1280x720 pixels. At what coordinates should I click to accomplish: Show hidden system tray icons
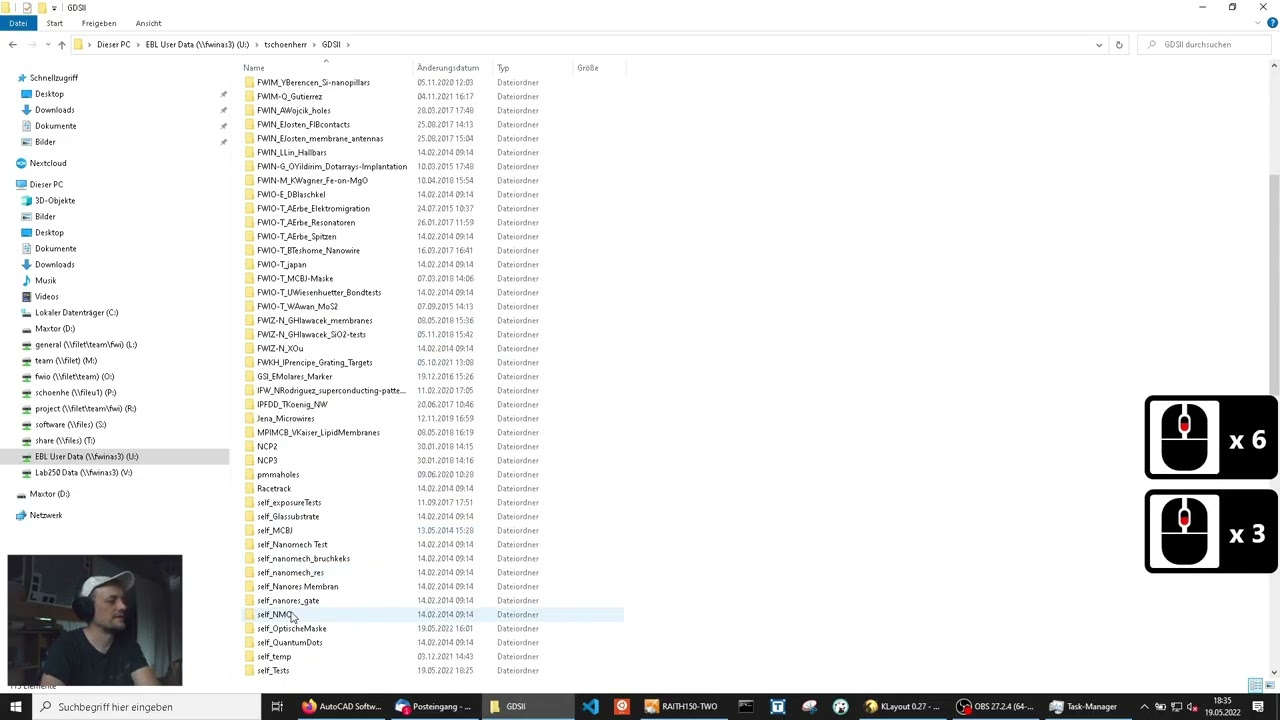(1145, 707)
